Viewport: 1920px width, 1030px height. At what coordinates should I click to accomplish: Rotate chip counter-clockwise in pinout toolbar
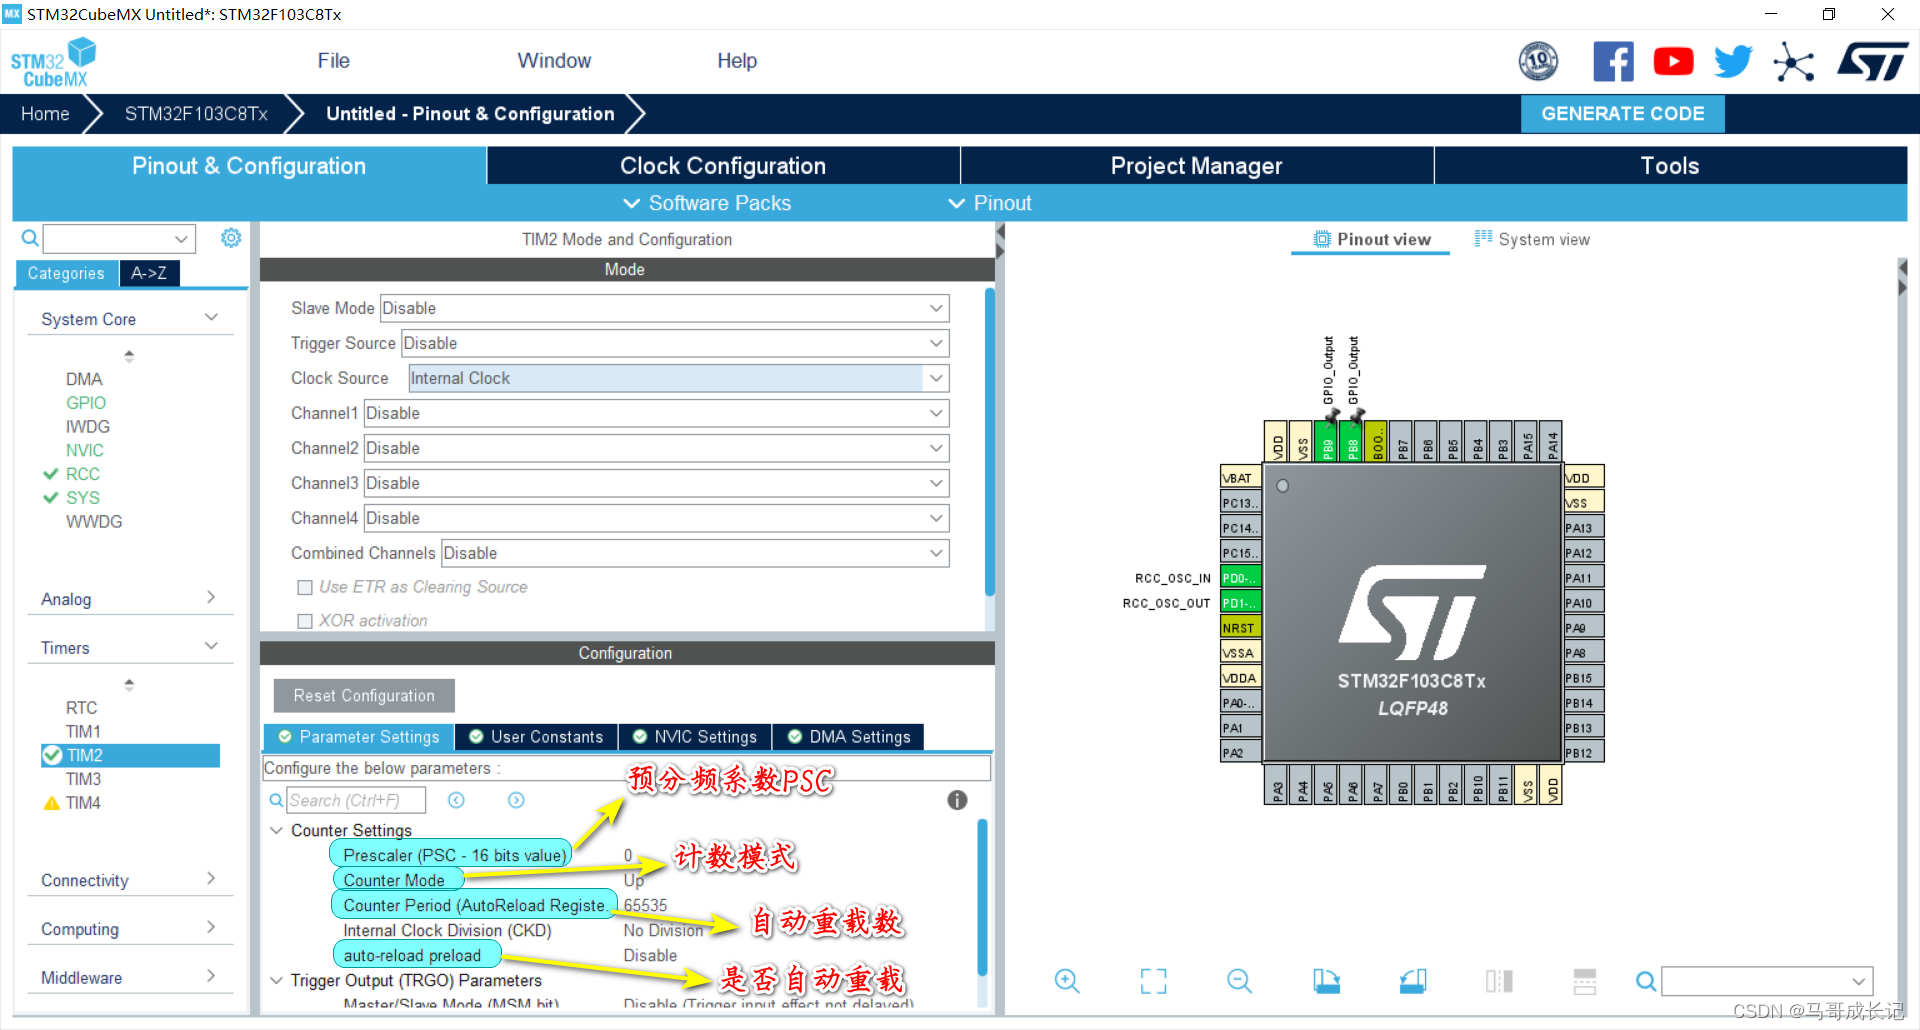point(1413,981)
